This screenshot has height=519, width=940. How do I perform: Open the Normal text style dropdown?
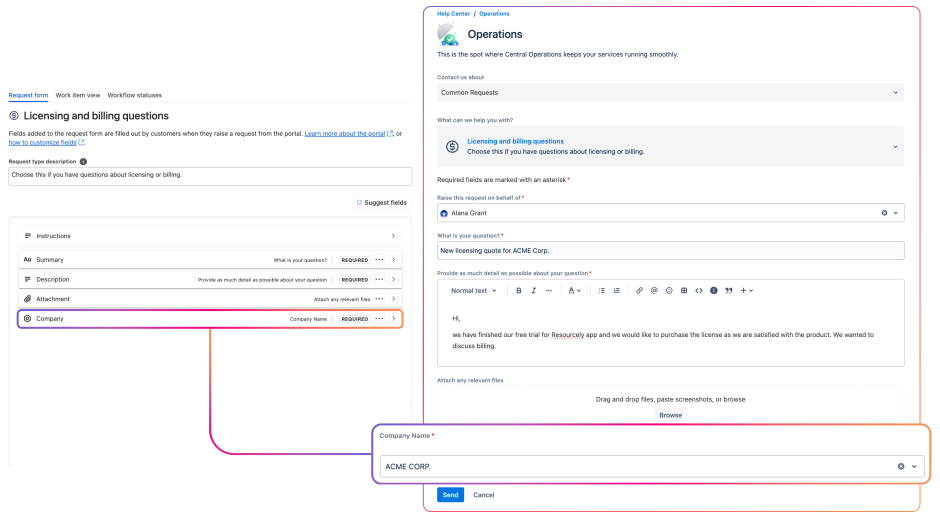[x=473, y=291]
